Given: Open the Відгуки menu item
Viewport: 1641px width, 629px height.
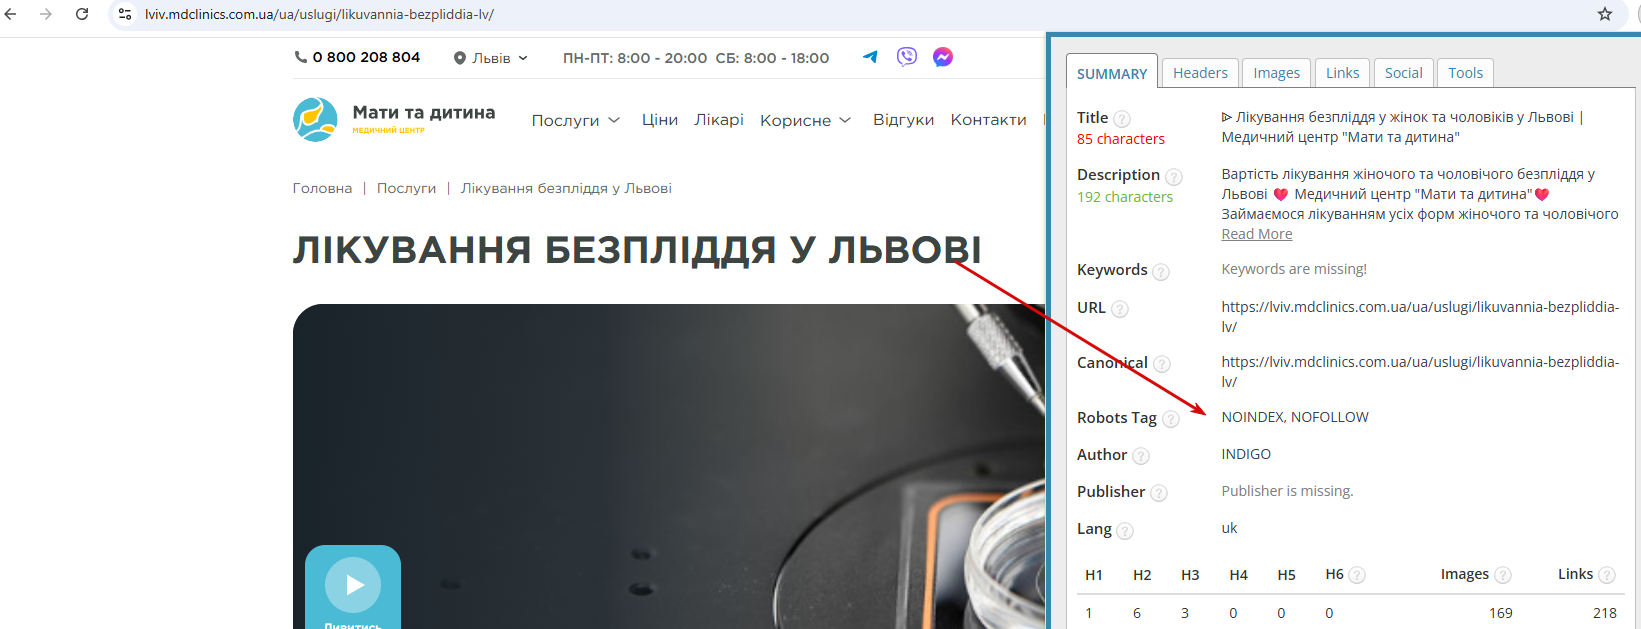Looking at the screenshot, I should pos(903,120).
